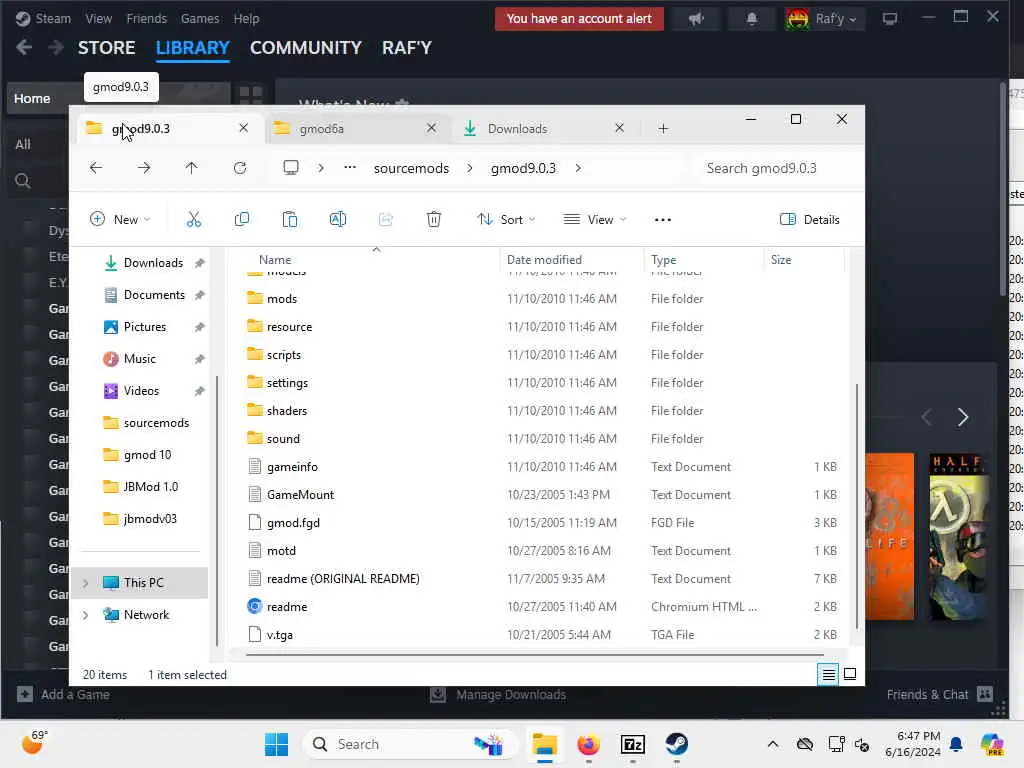Switch to the gmod6a tab
Image resolution: width=1024 pixels, height=768 pixels.
(358, 129)
